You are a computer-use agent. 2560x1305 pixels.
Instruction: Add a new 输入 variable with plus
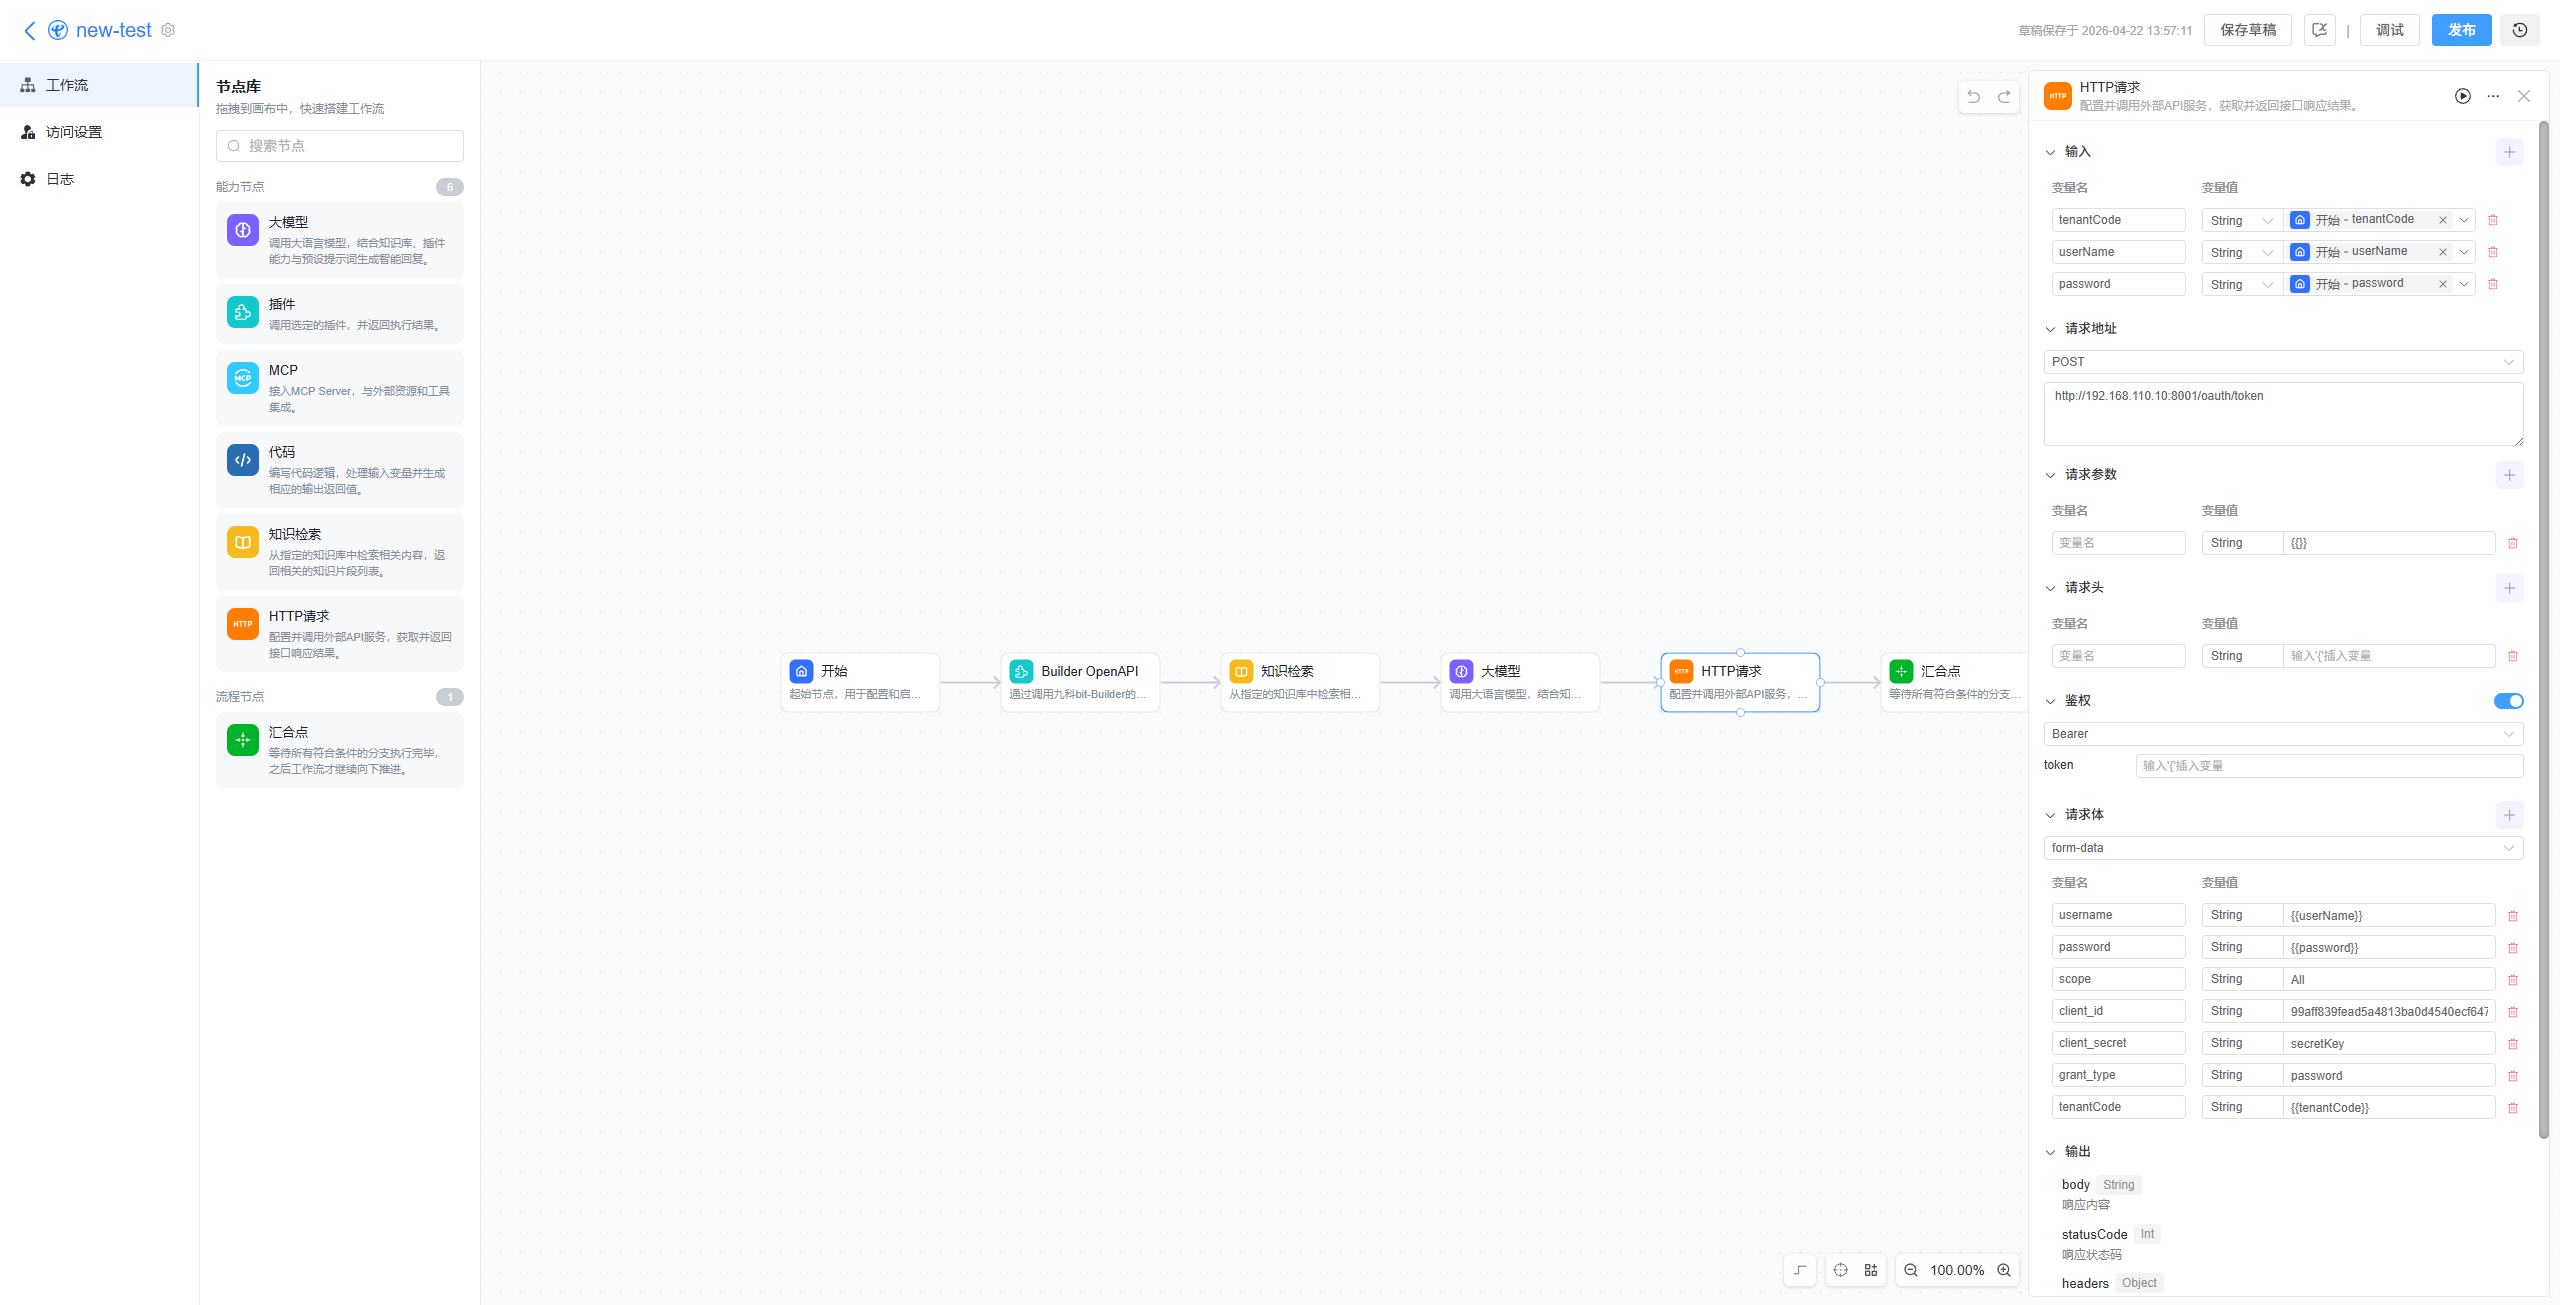[x=2509, y=152]
